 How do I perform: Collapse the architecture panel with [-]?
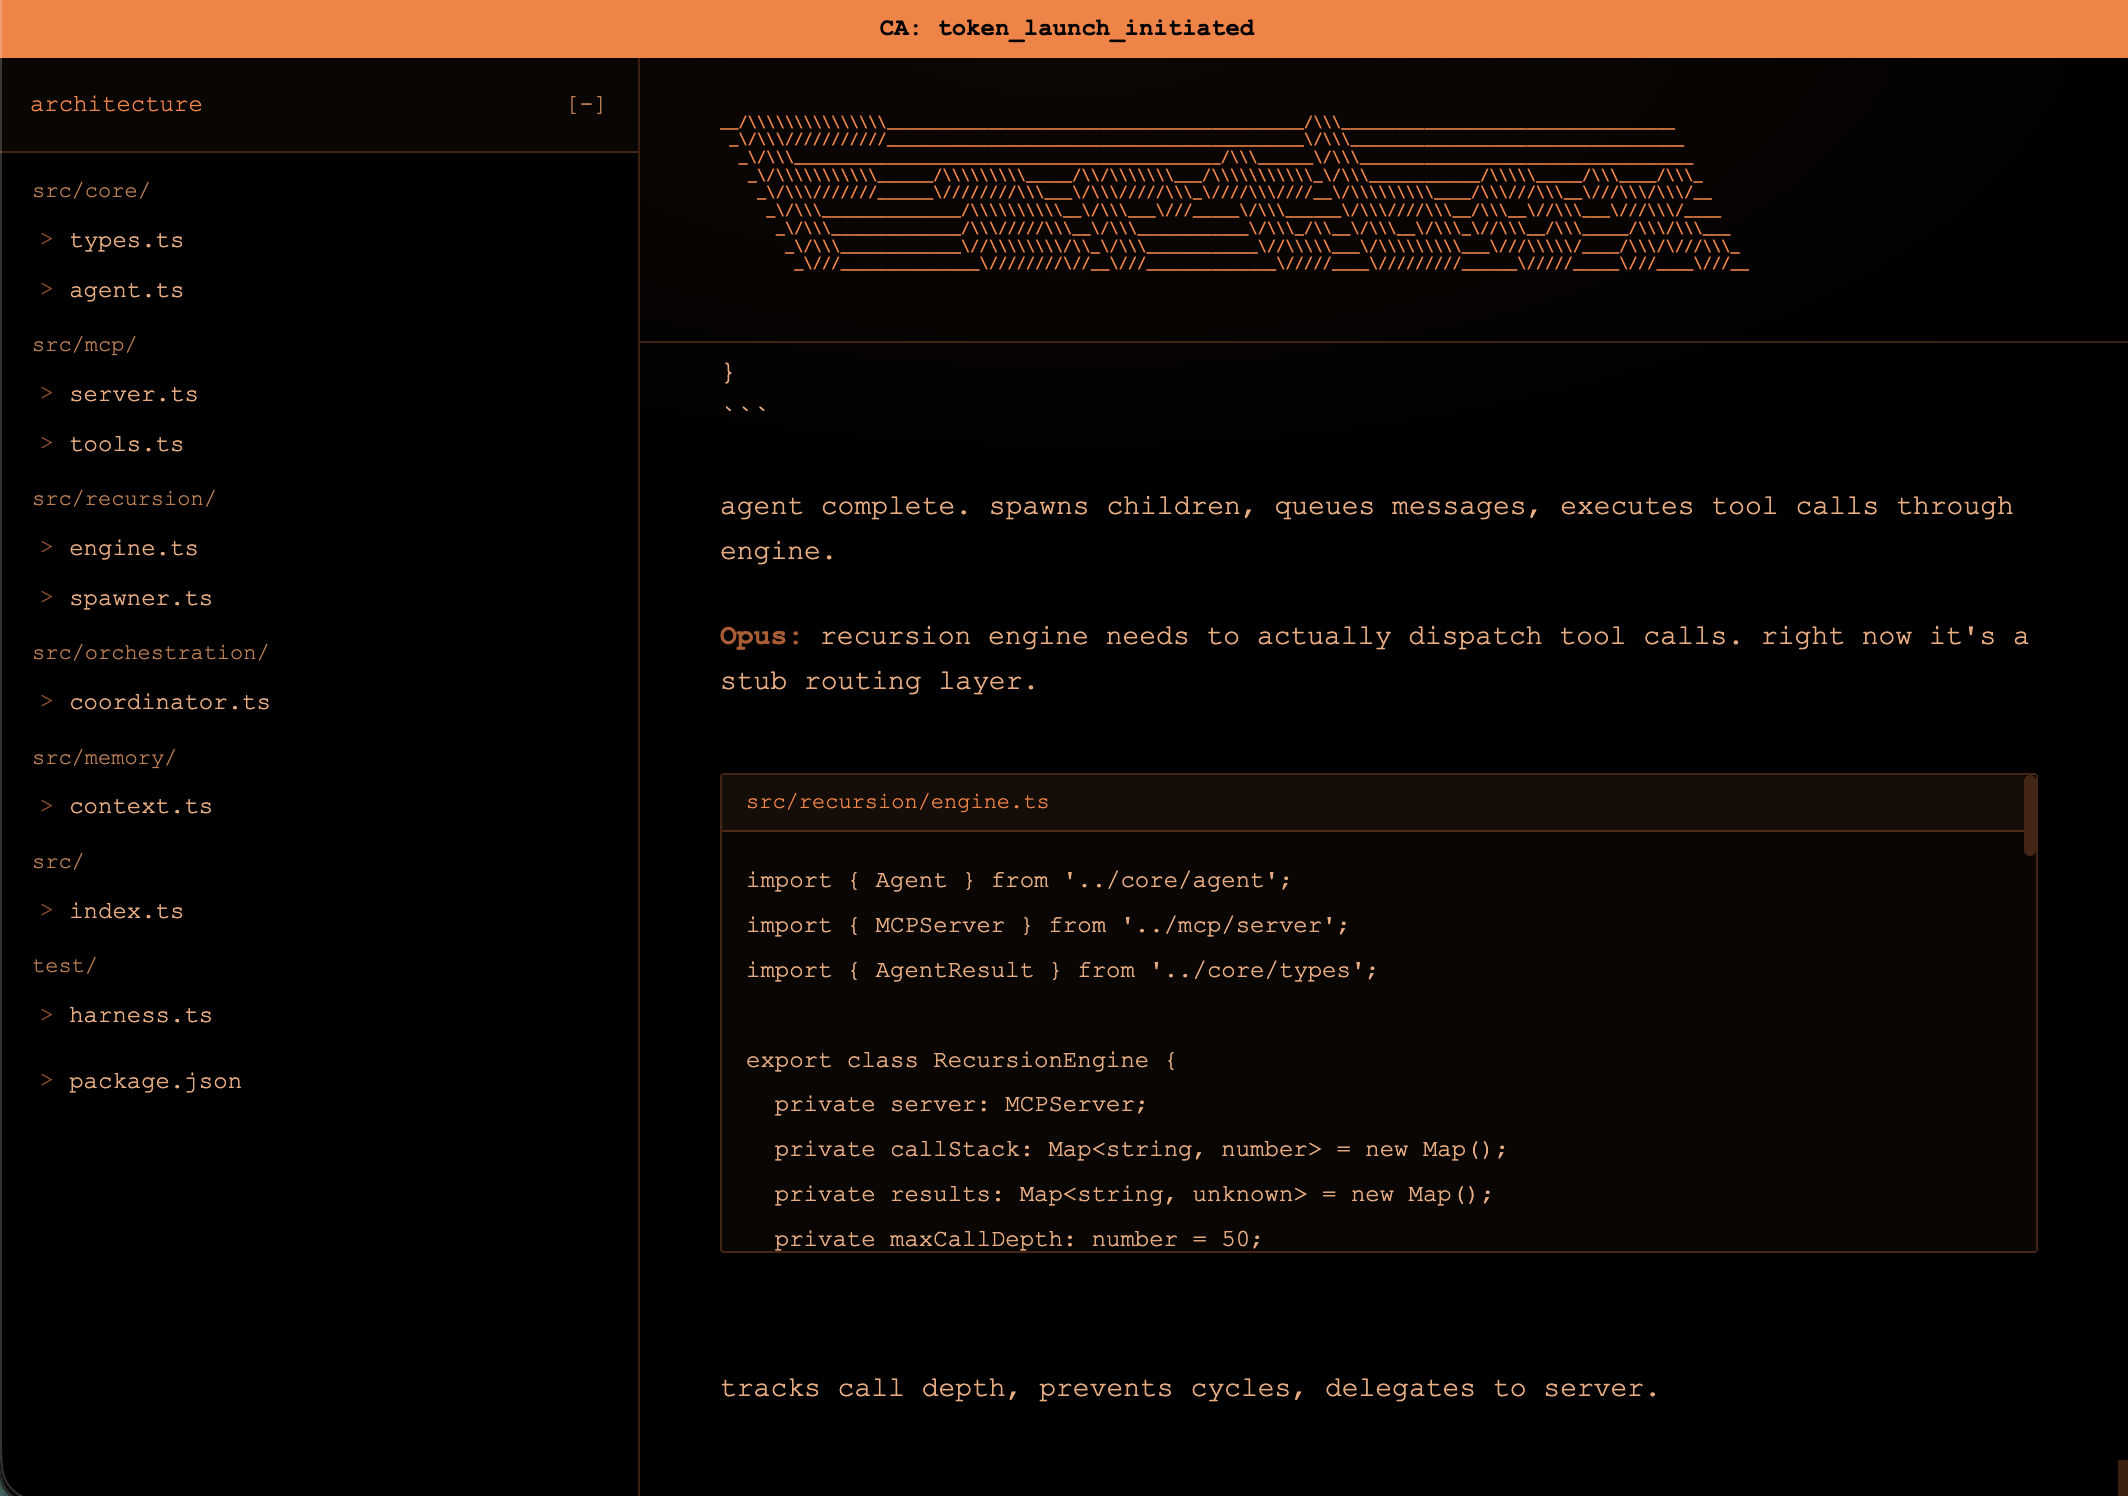[586, 104]
